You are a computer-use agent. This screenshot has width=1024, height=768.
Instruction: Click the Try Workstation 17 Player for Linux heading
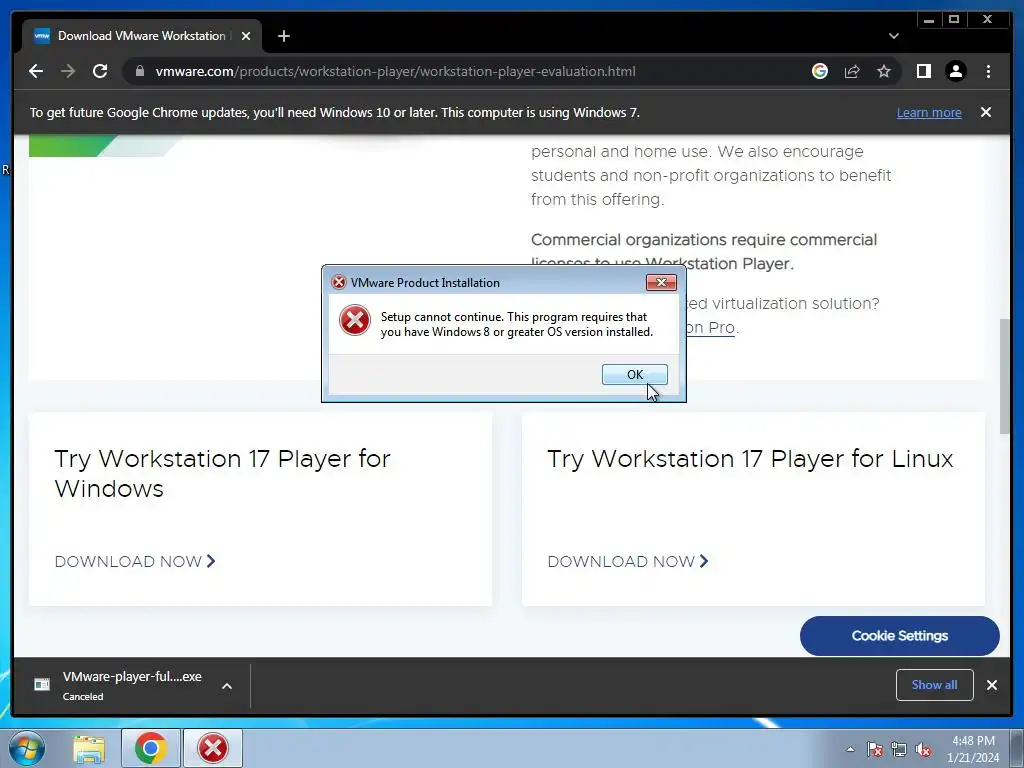750,458
